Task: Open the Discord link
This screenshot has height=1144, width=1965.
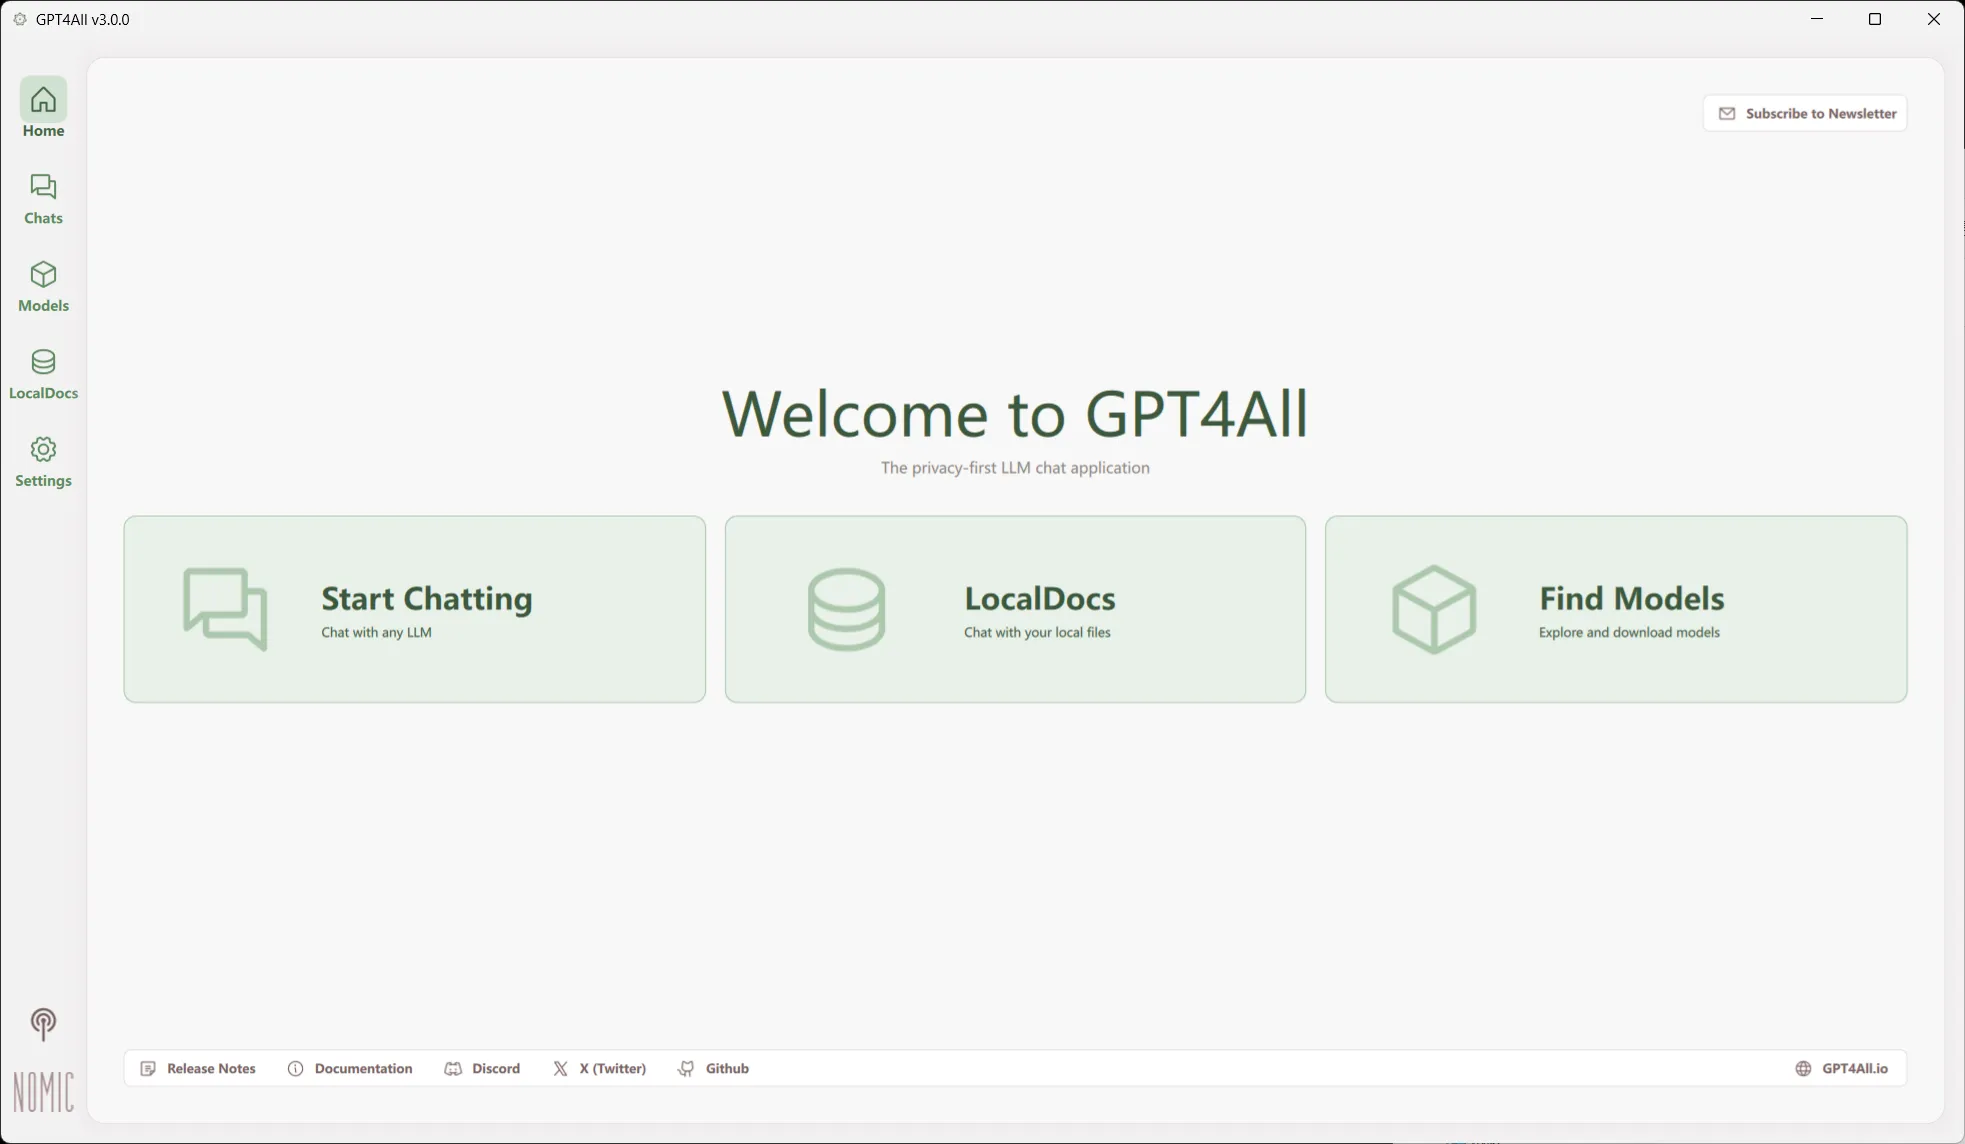Action: point(482,1068)
